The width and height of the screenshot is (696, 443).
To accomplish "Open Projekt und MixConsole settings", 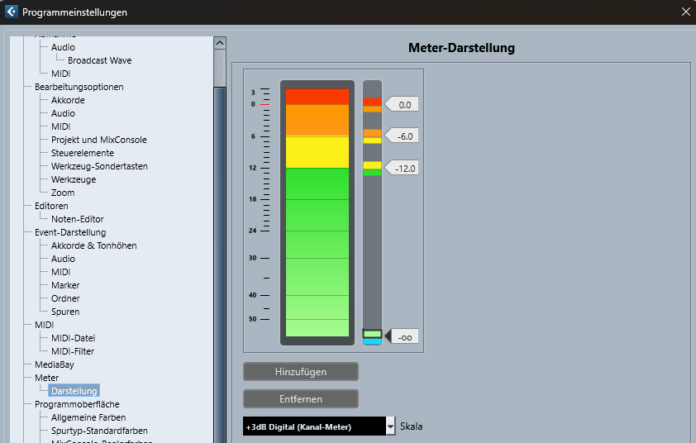I will [x=99, y=140].
